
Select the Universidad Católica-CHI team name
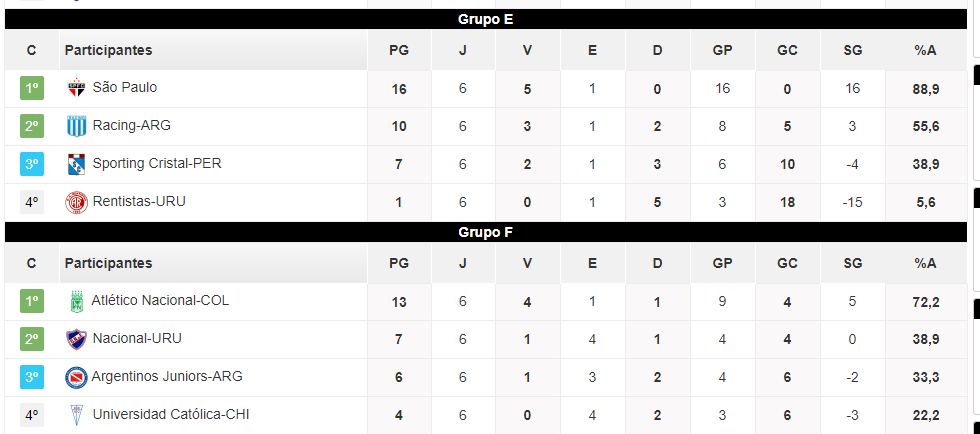[x=171, y=414]
